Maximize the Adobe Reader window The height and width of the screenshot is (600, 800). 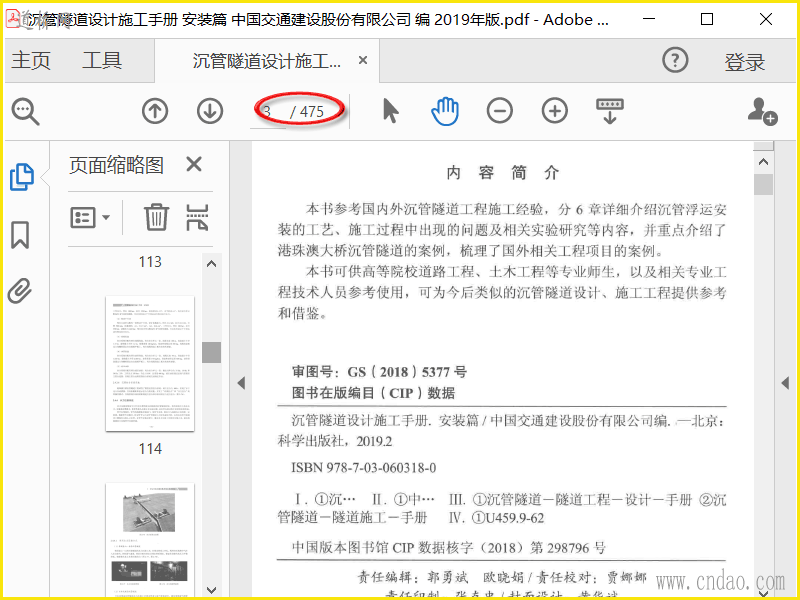coord(707,19)
